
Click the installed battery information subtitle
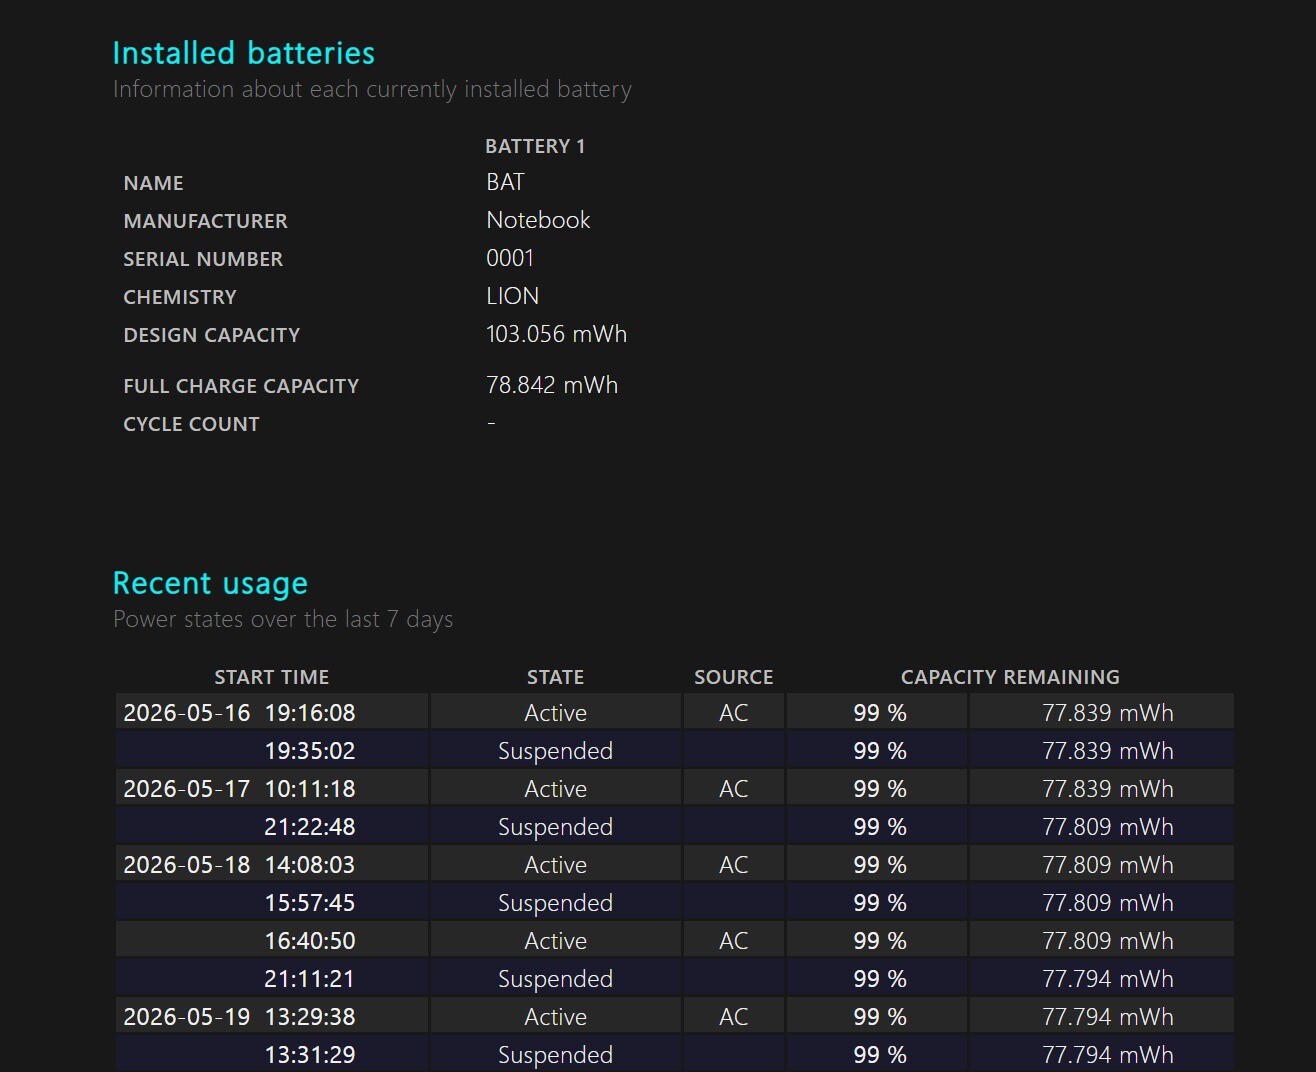[x=372, y=89]
